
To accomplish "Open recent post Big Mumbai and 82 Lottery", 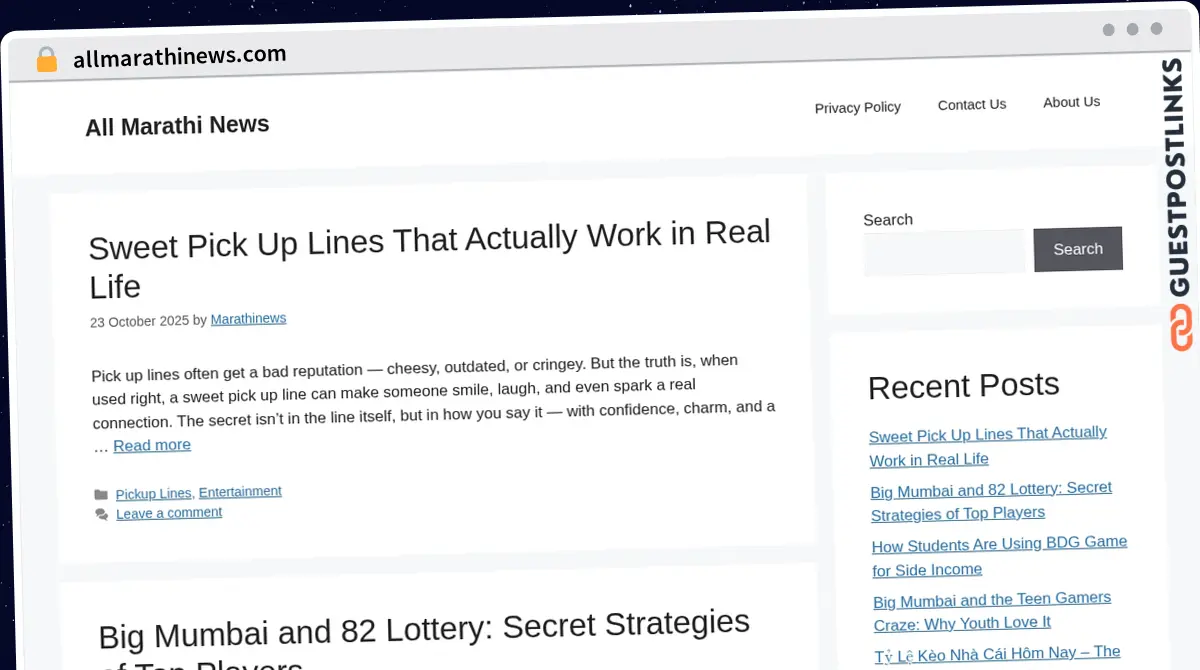I will [x=991, y=501].
